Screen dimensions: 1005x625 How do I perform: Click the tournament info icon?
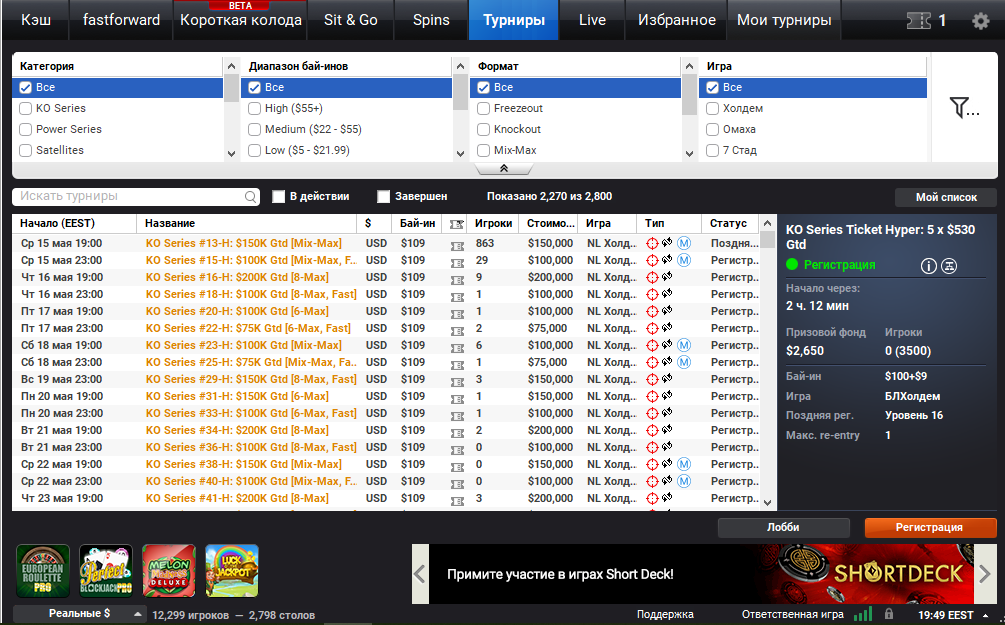928,265
